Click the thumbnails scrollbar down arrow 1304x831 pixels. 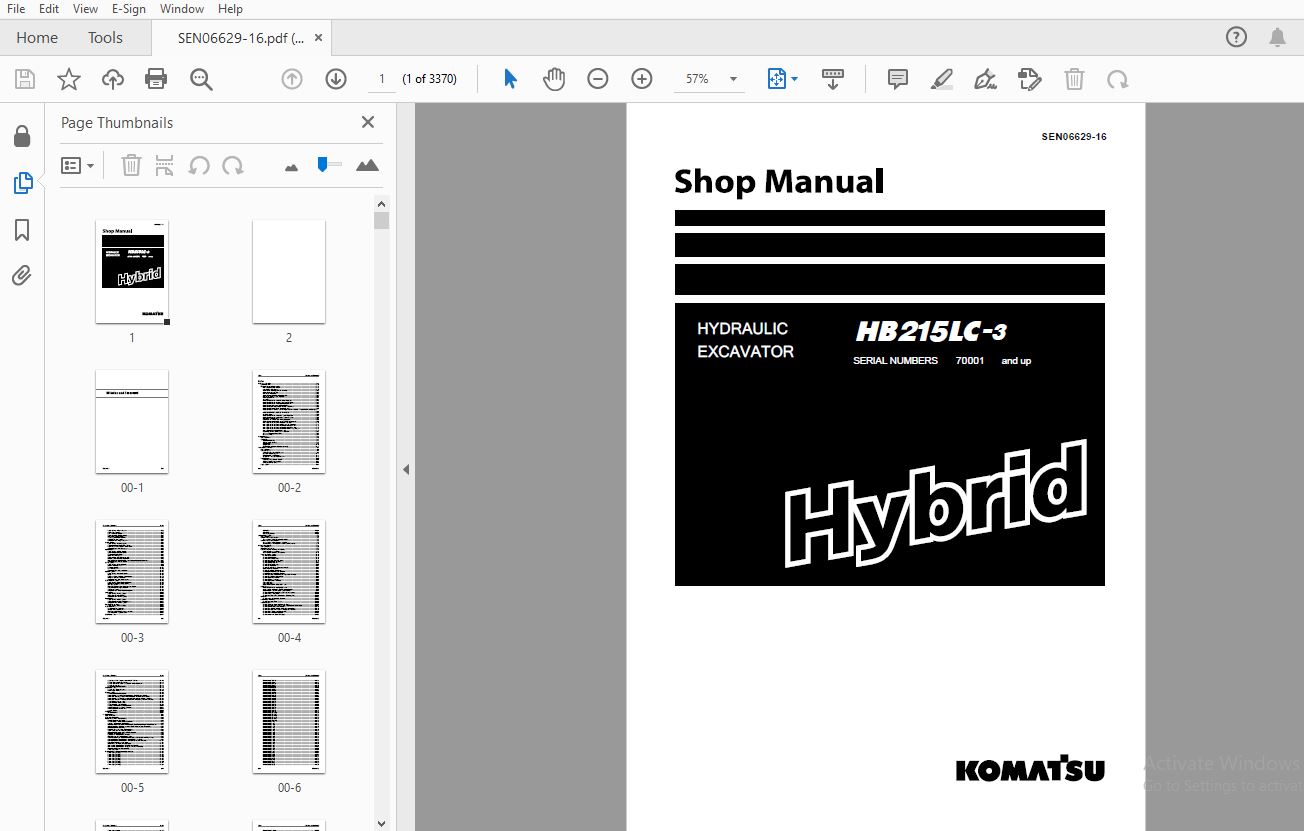(381, 823)
